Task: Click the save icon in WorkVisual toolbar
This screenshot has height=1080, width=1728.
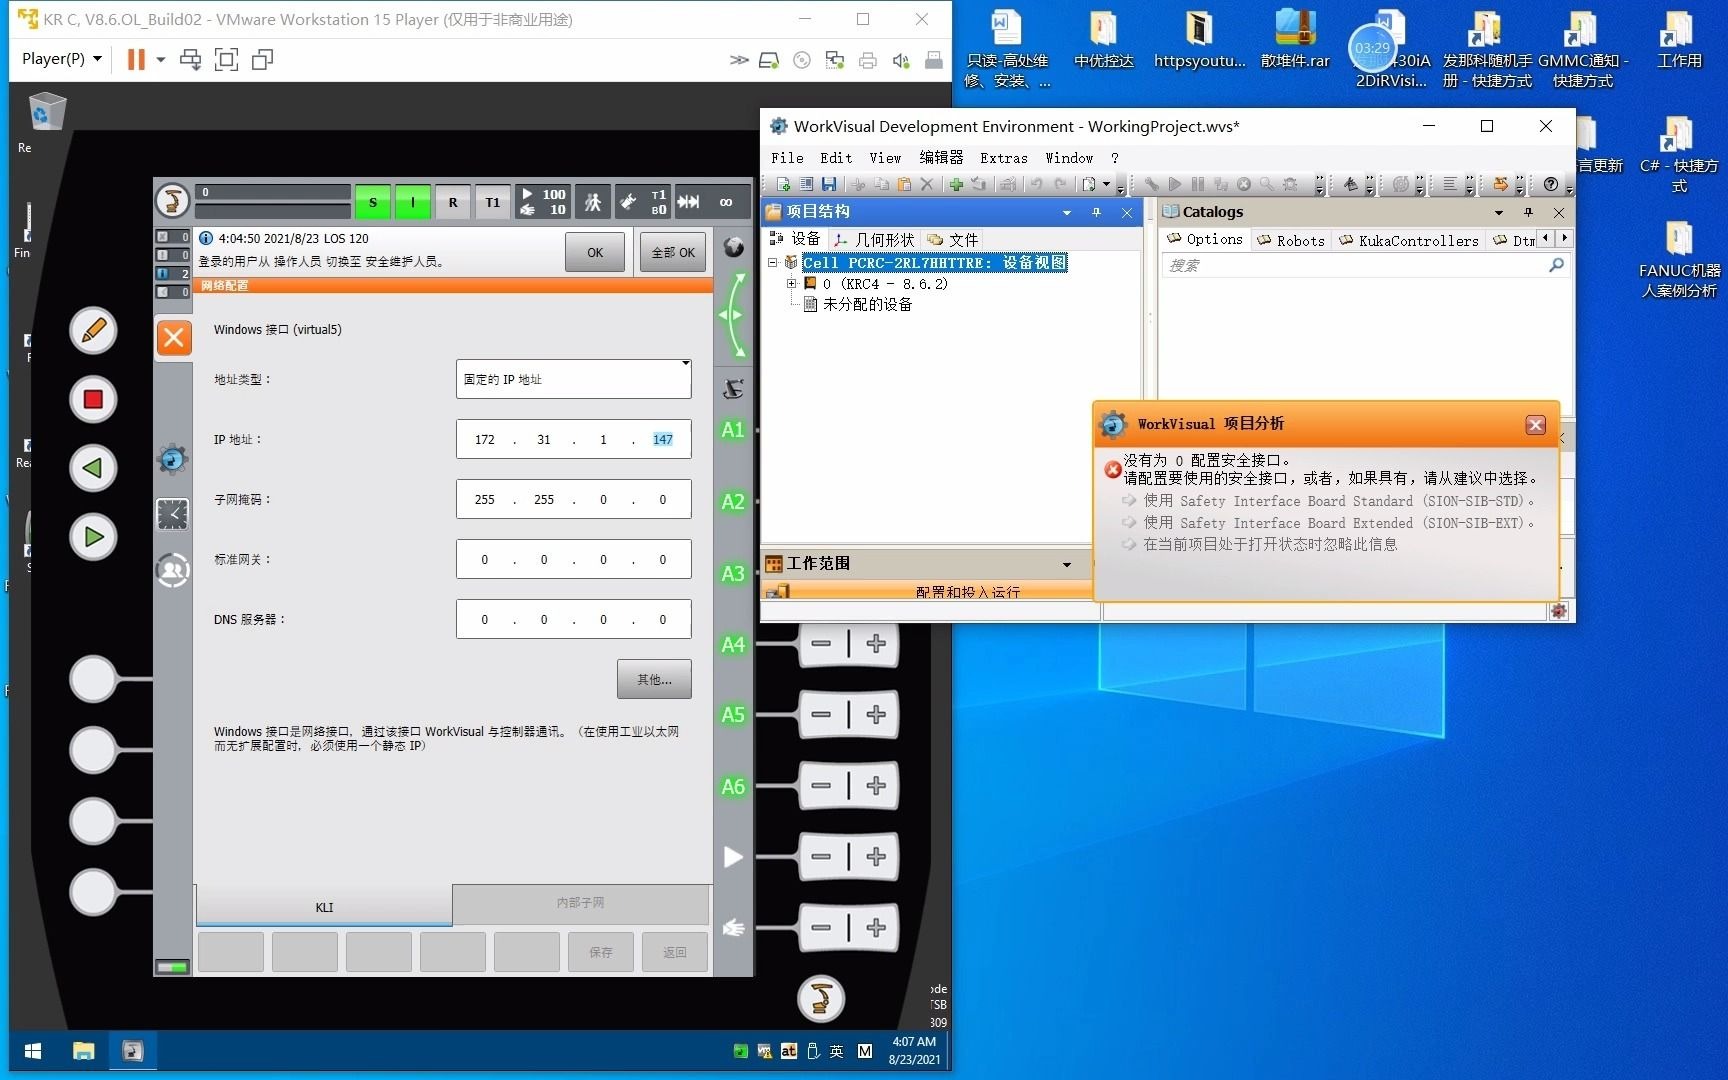Action: pyautogui.click(x=829, y=184)
